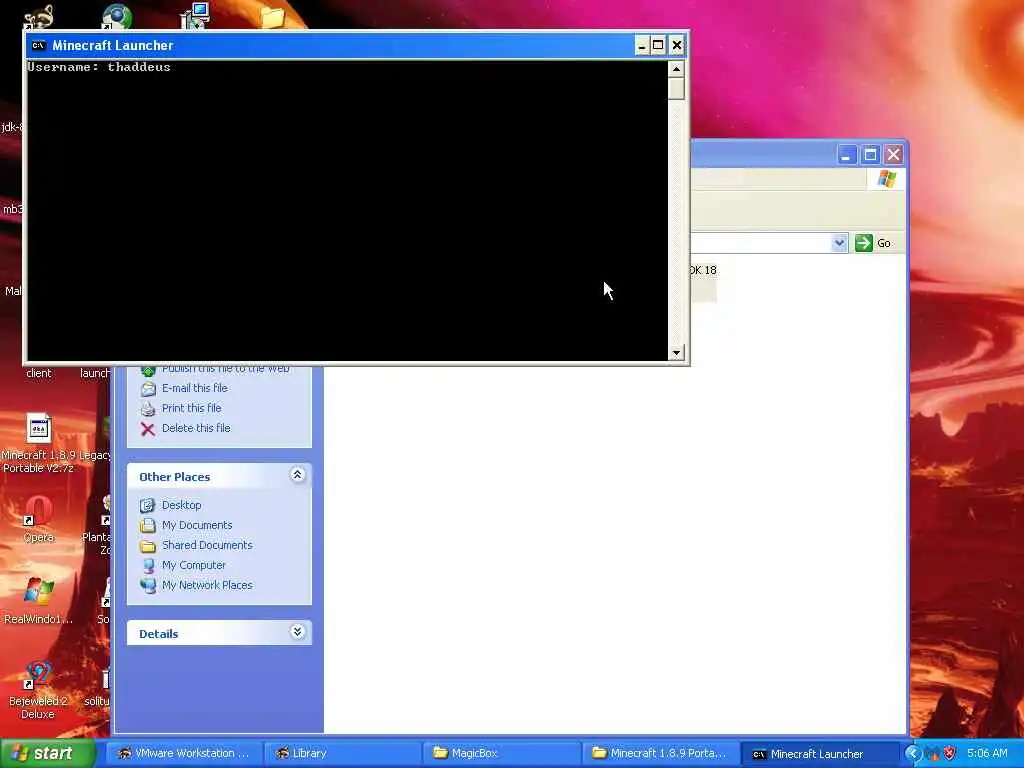Click the 'client' desktop icon label
1024x768 pixels.
39,374
